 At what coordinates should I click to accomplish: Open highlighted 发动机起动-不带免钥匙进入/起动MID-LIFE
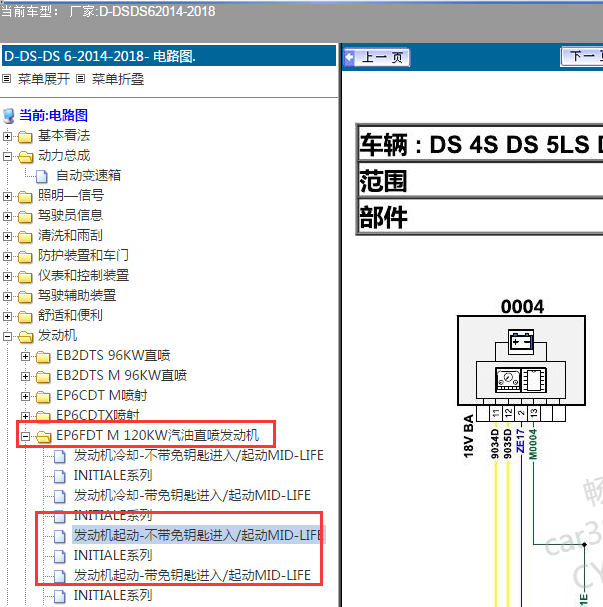pyautogui.click(x=199, y=535)
